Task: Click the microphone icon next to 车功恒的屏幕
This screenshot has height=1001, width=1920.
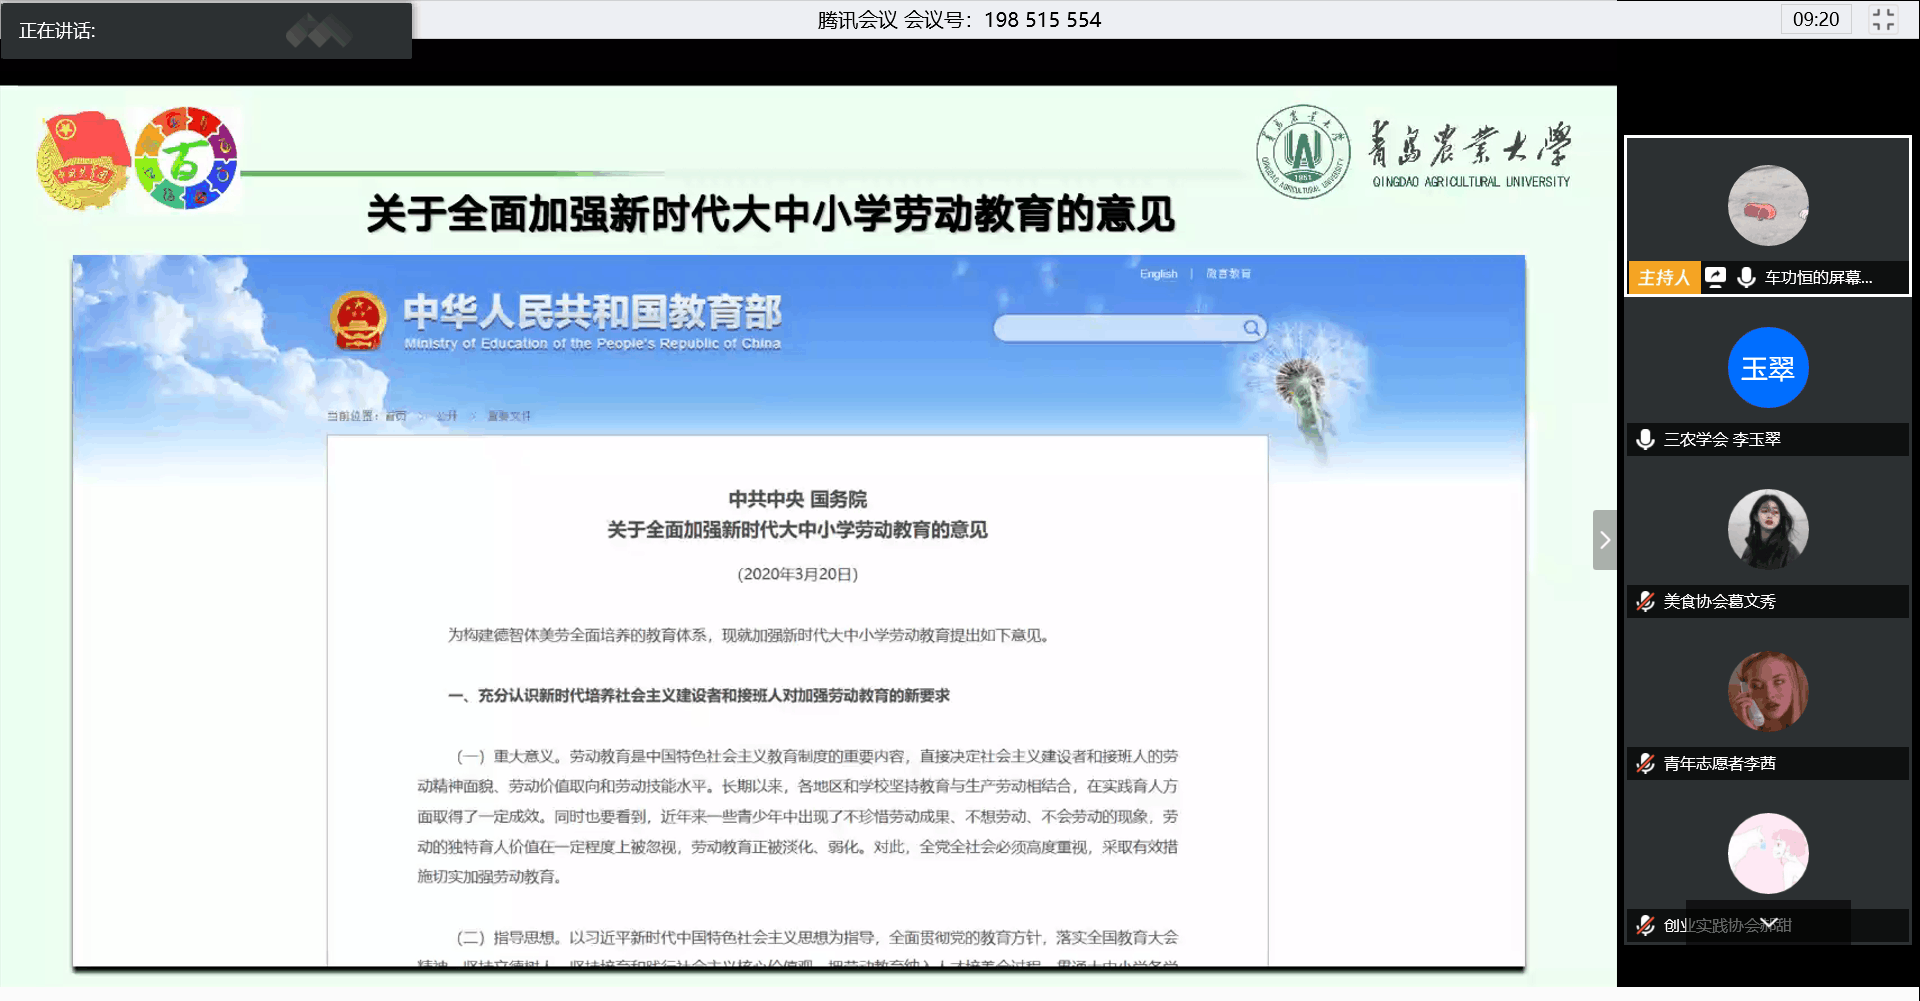Action: (1746, 277)
